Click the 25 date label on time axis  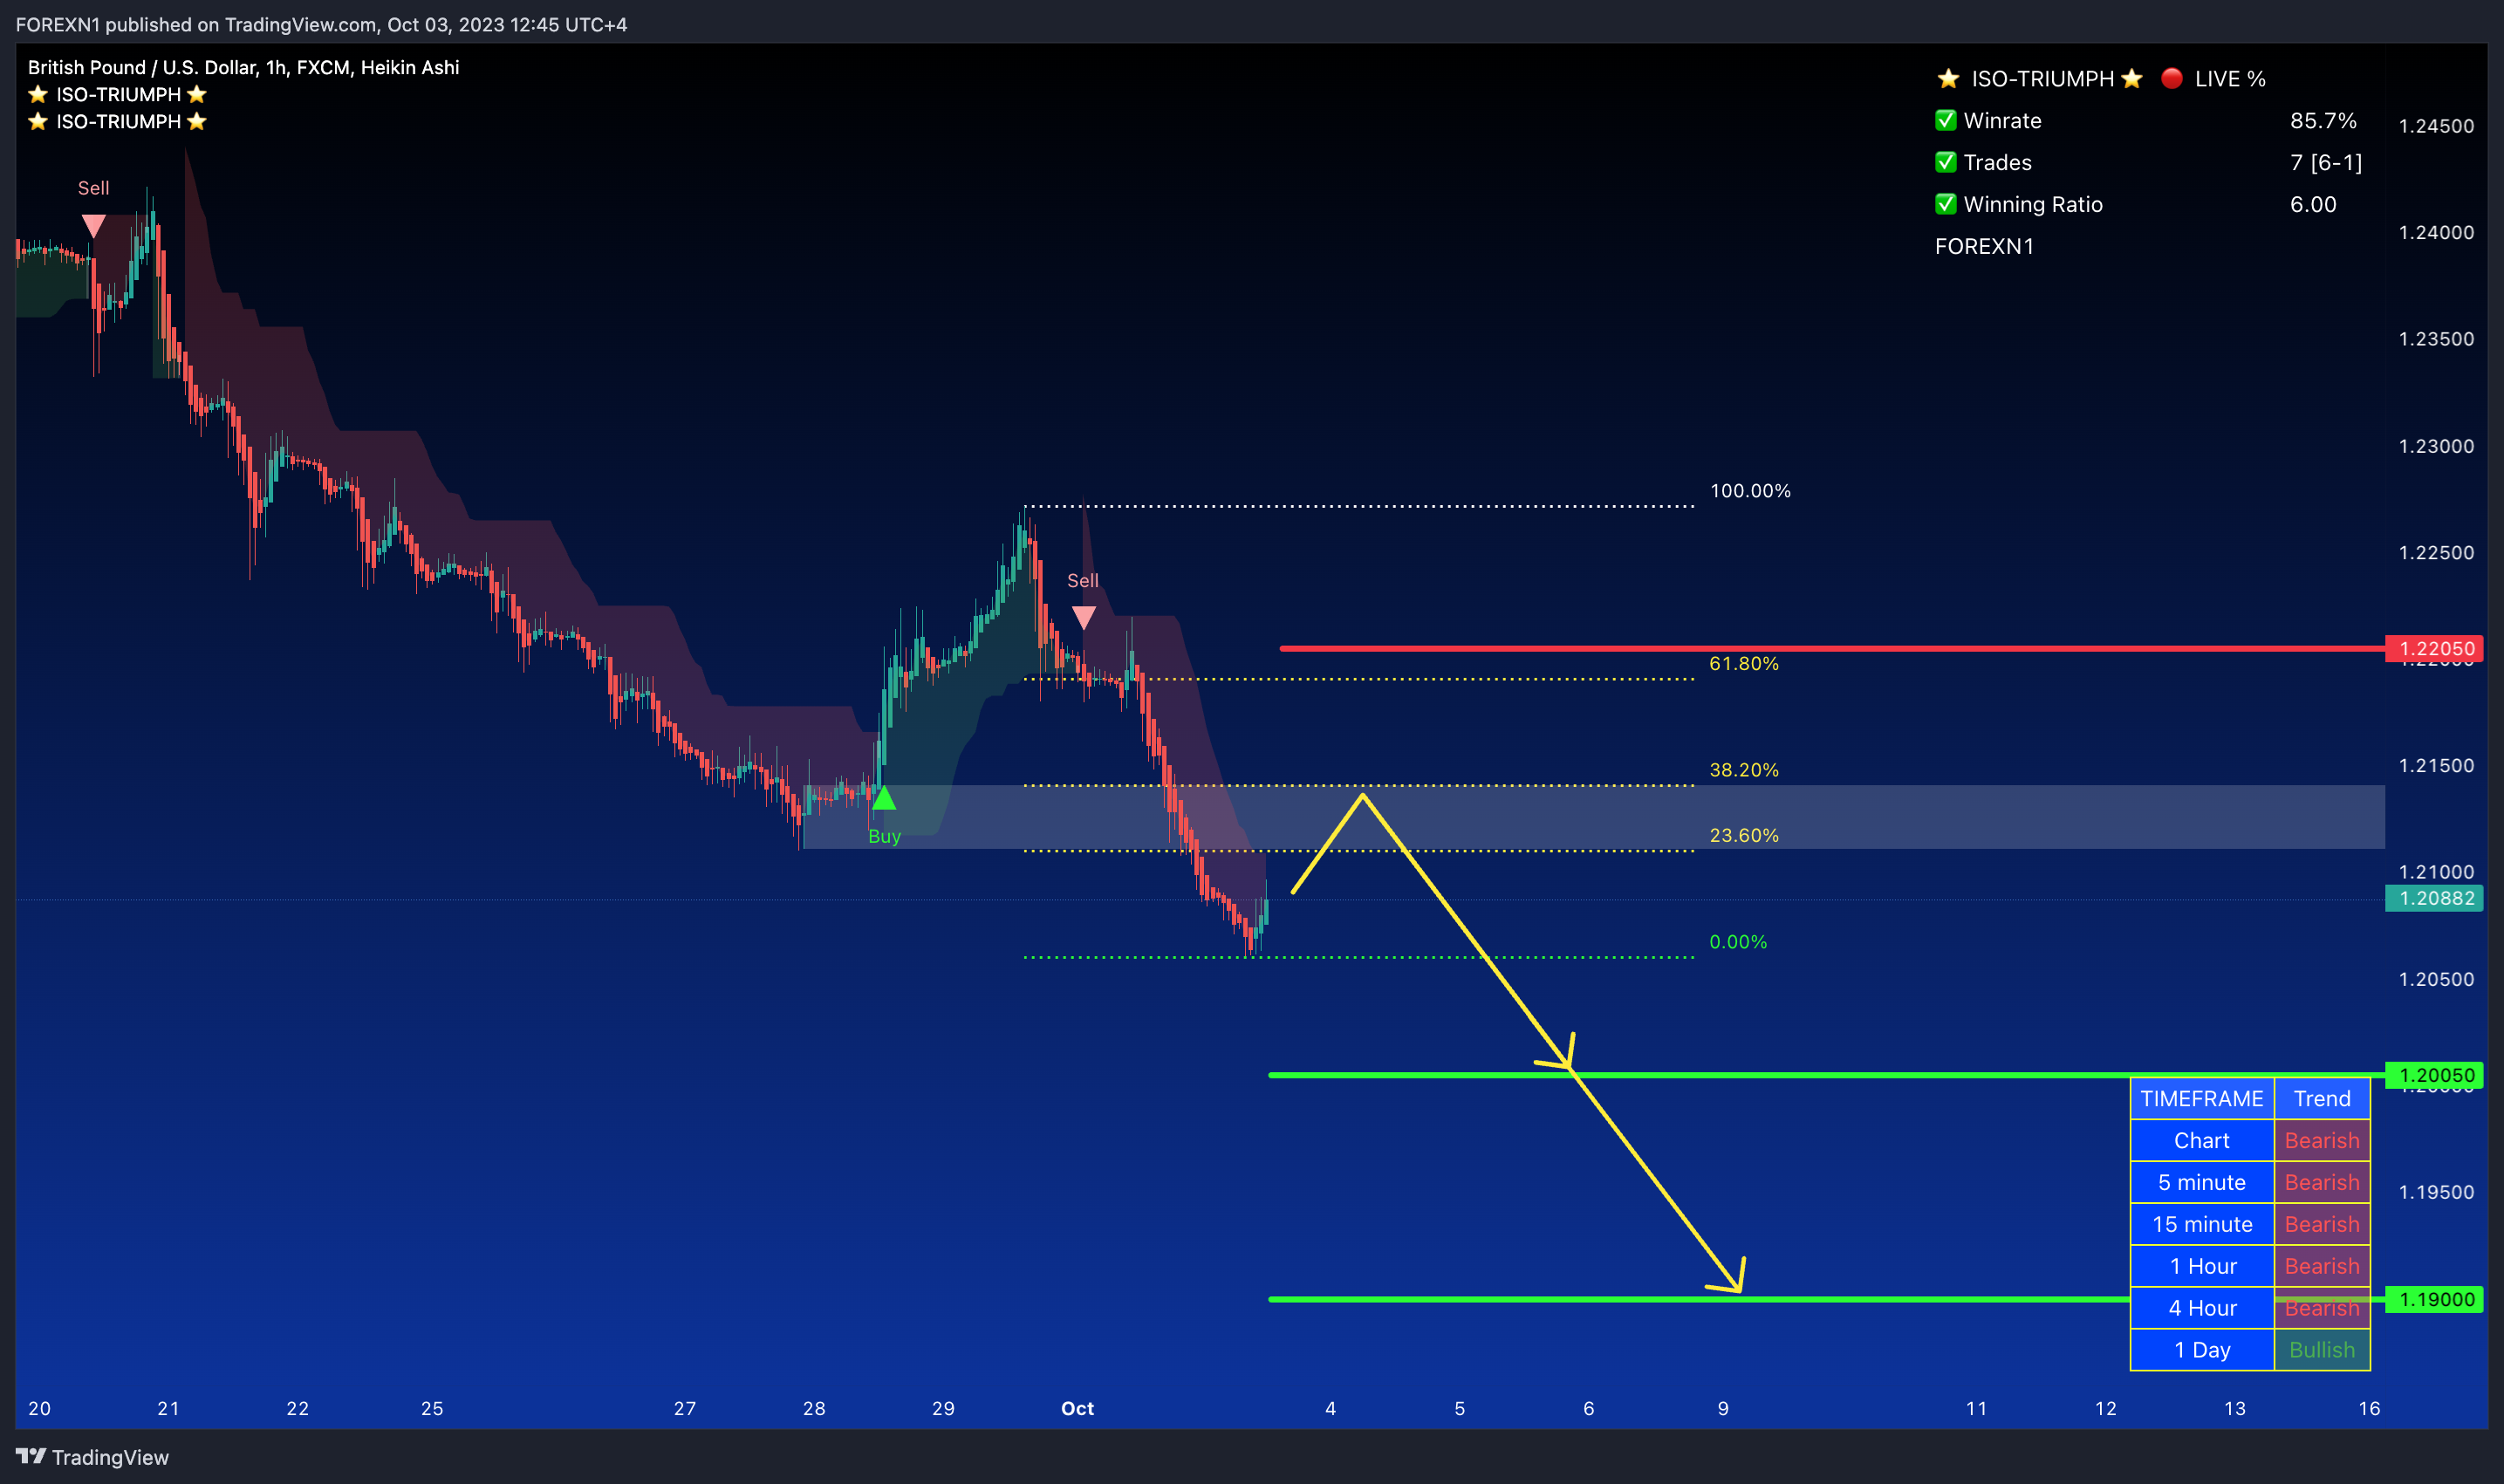[432, 1408]
